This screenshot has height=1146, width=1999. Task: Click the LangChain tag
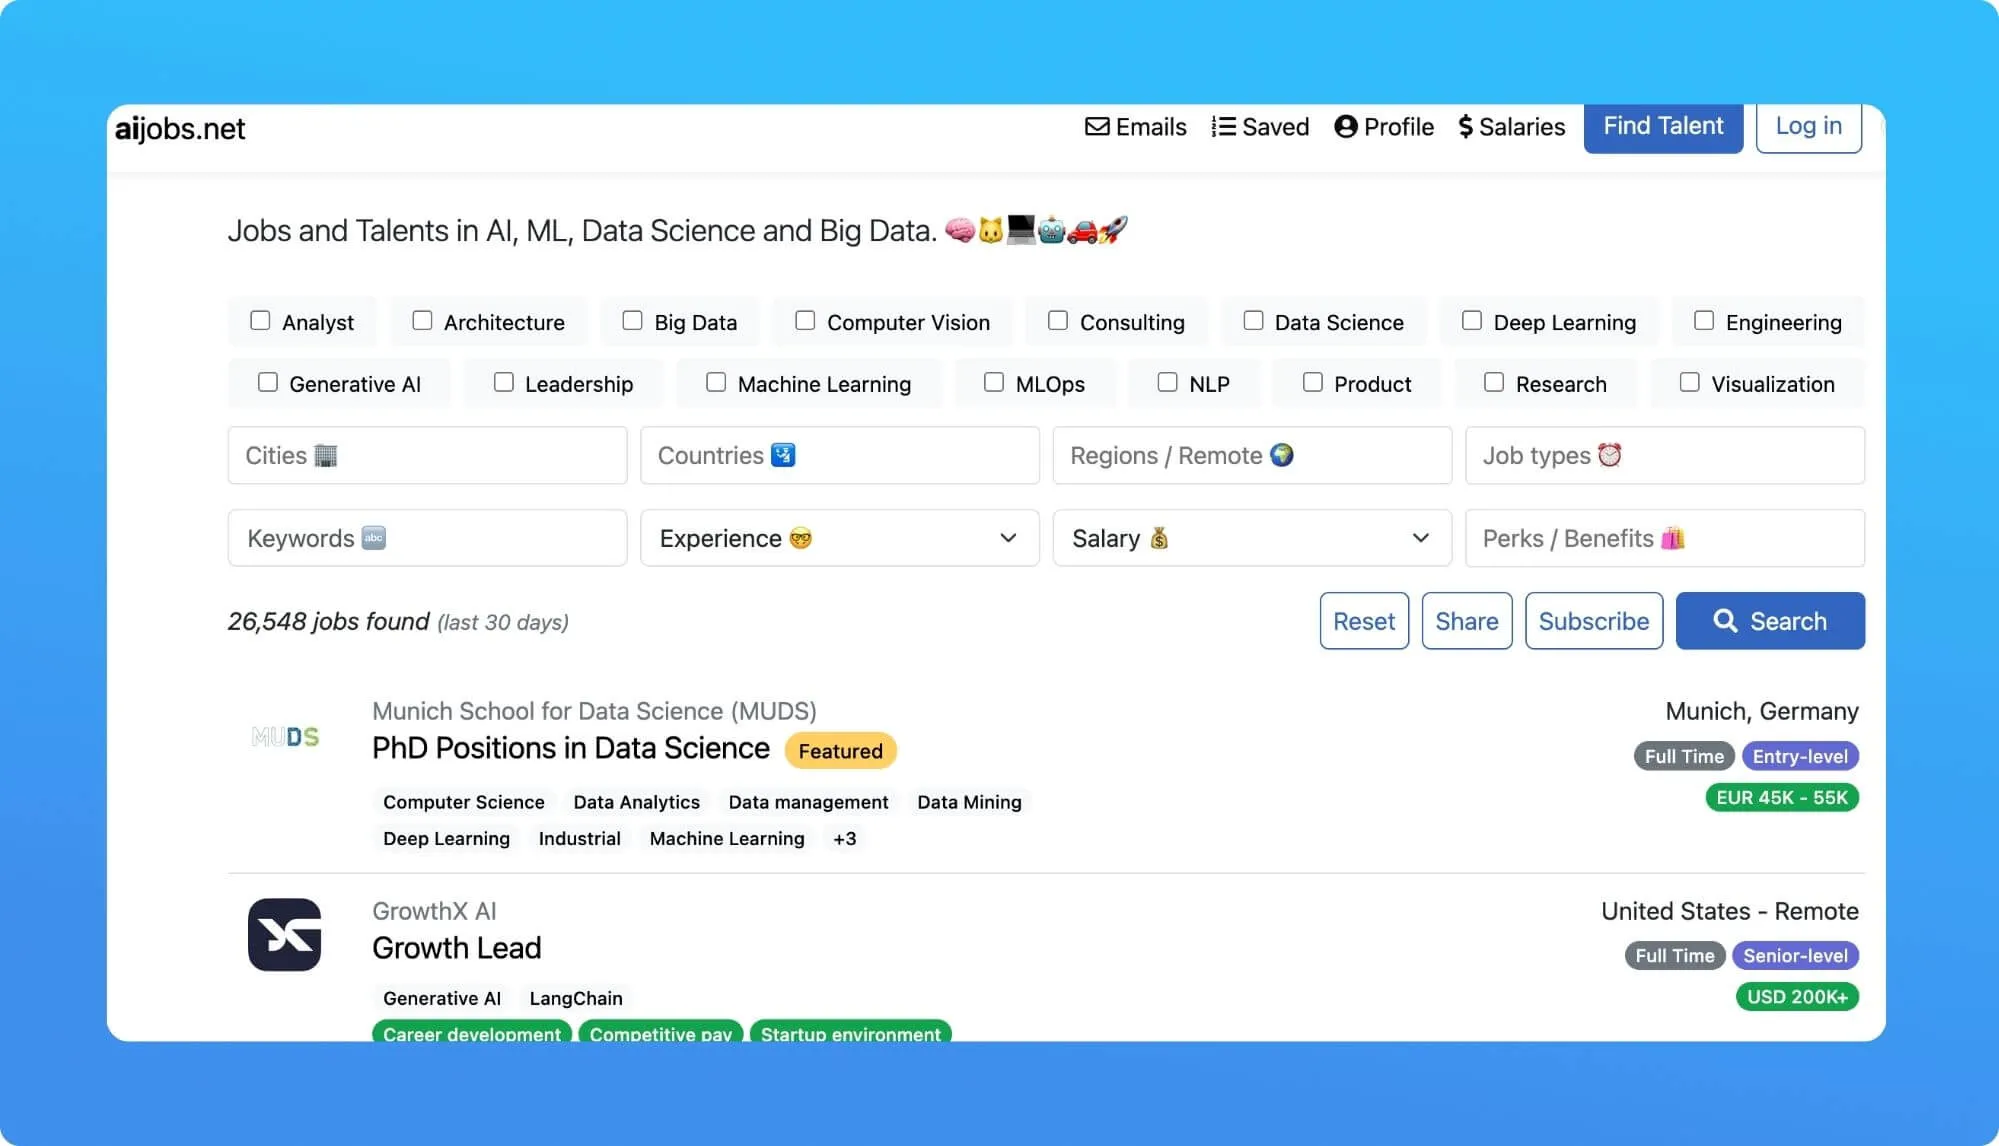576,998
